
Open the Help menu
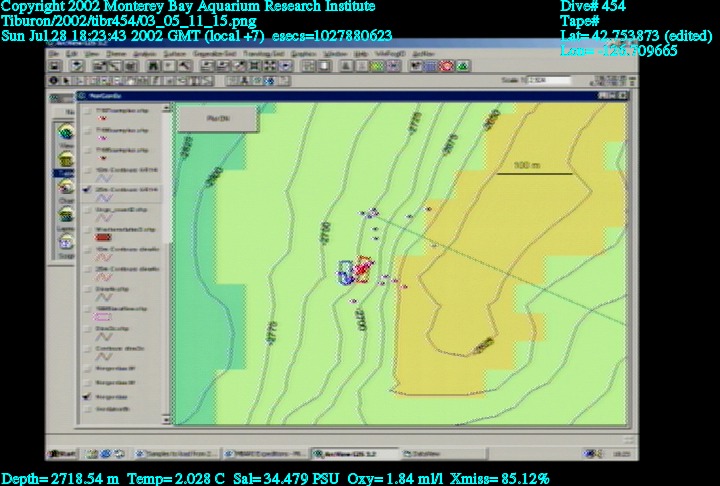pos(361,53)
